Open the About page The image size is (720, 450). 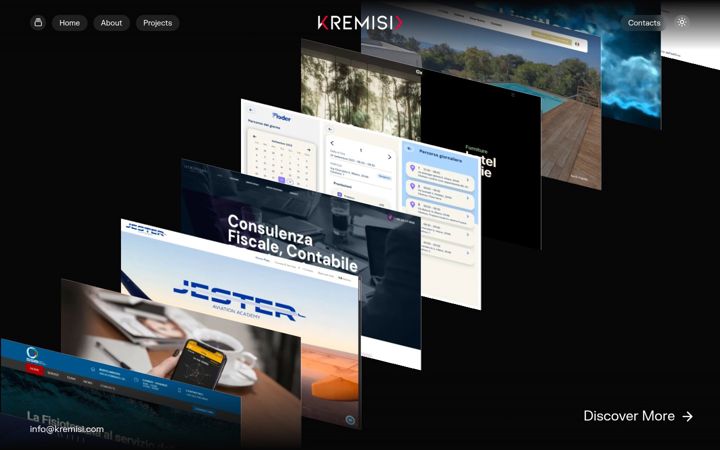[112, 23]
